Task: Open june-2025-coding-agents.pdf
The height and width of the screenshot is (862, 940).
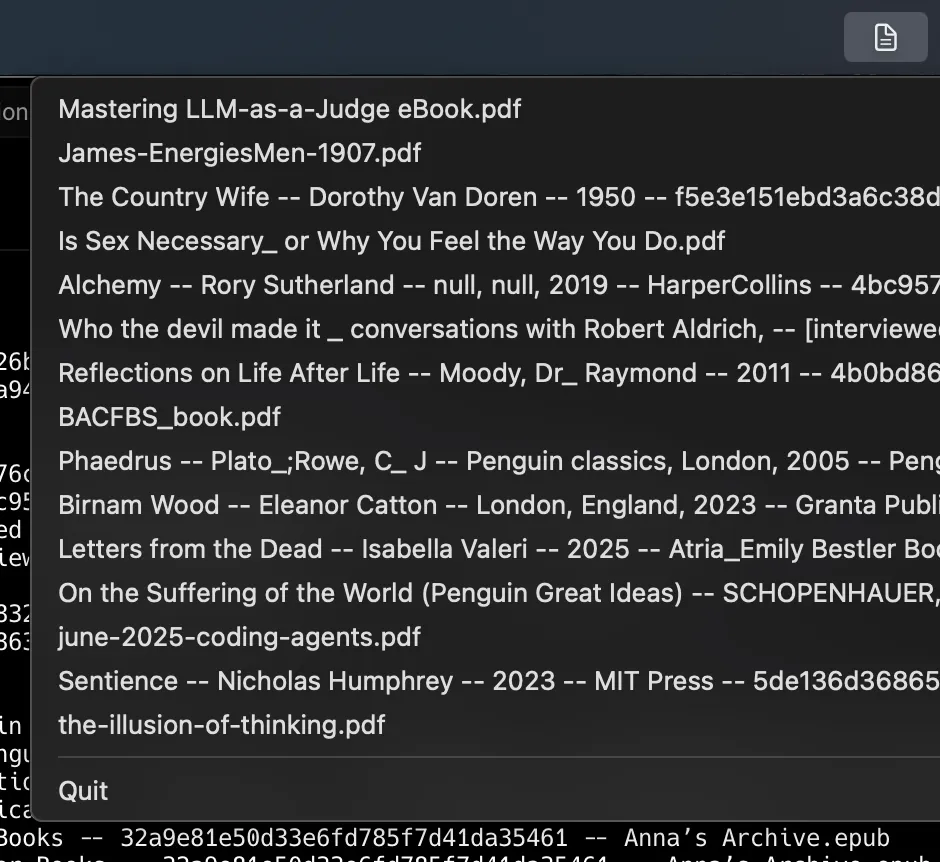Action: click(x=487, y=637)
